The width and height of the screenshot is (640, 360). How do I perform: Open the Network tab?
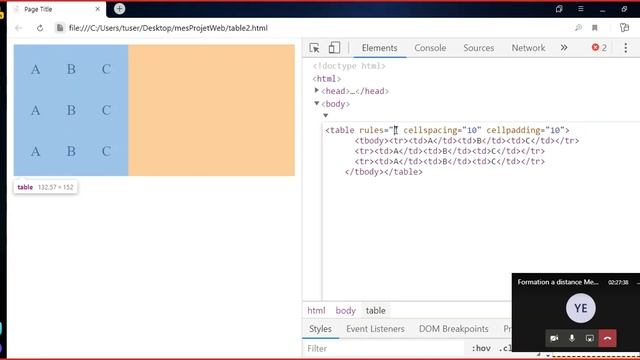528,48
